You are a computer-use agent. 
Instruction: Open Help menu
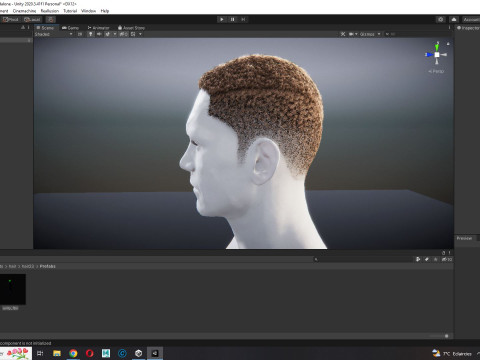[x=105, y=11]
